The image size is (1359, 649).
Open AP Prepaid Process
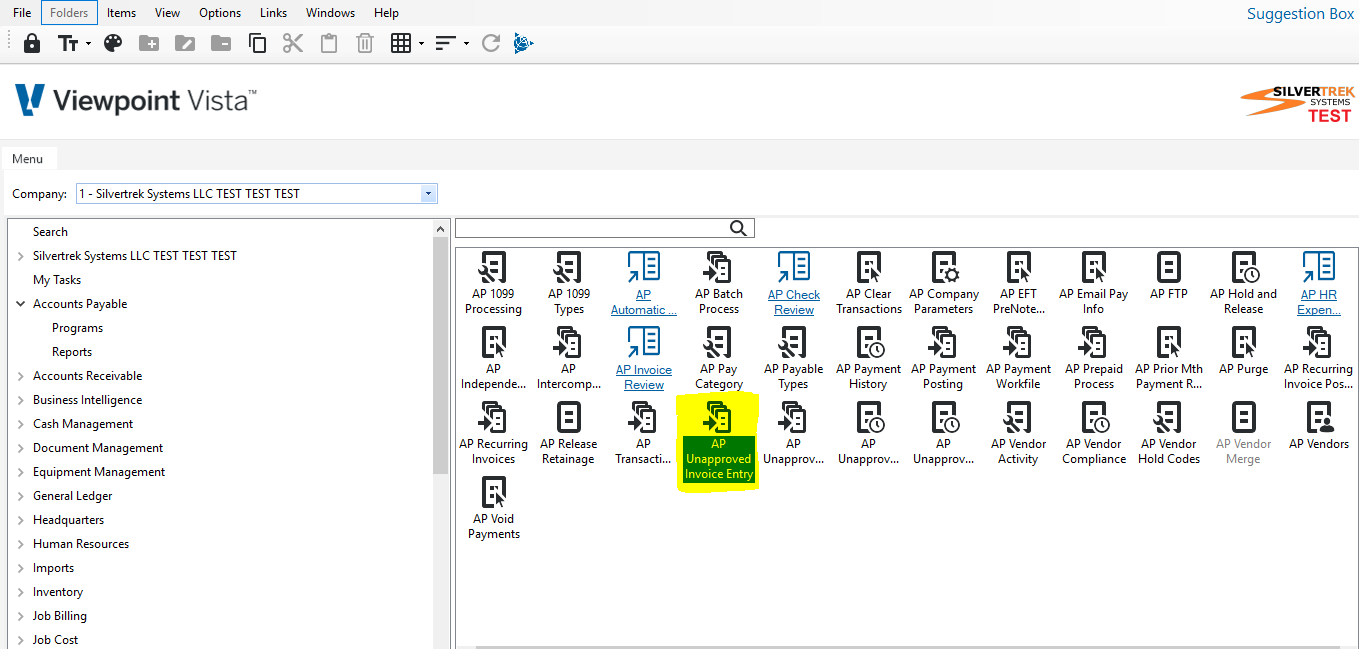tap(1094, 358)
